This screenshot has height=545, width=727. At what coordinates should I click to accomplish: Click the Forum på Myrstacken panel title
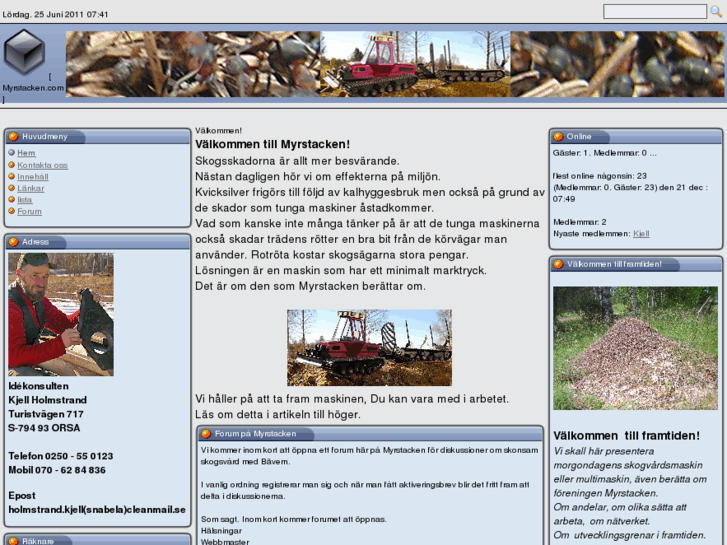(x=255, y=434)
